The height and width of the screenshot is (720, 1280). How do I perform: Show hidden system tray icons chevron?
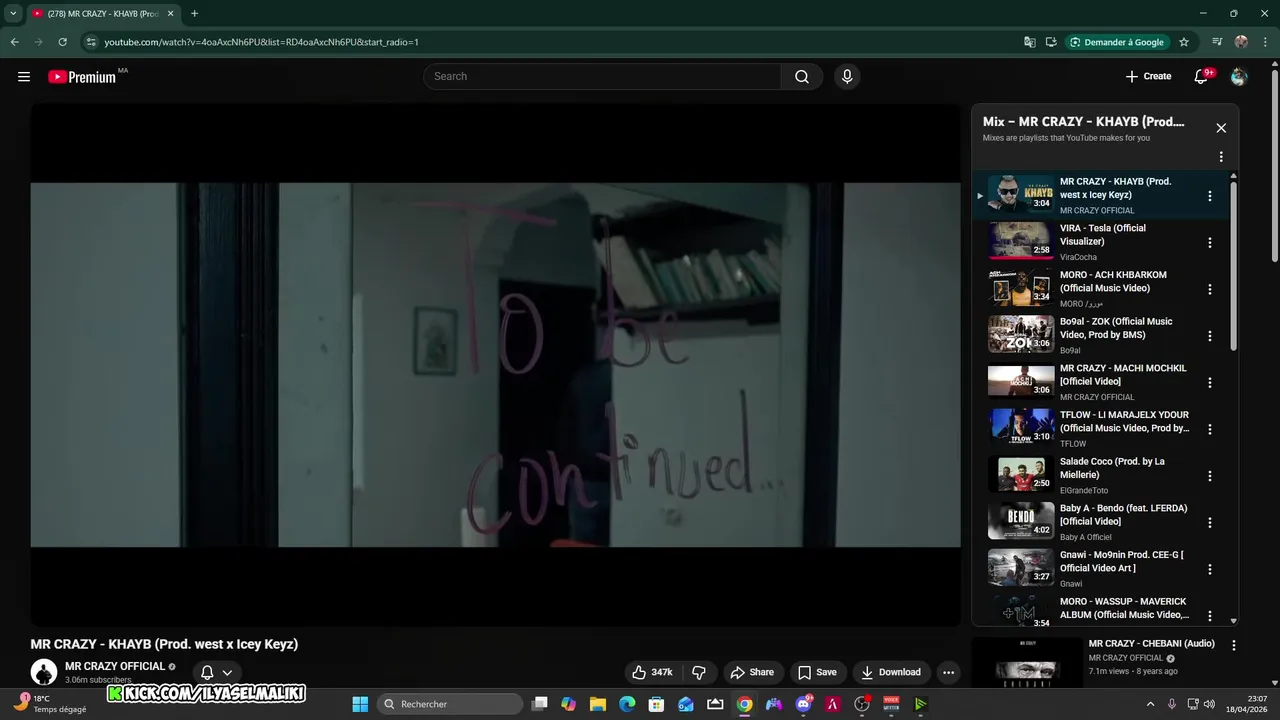pos(1150,704)
